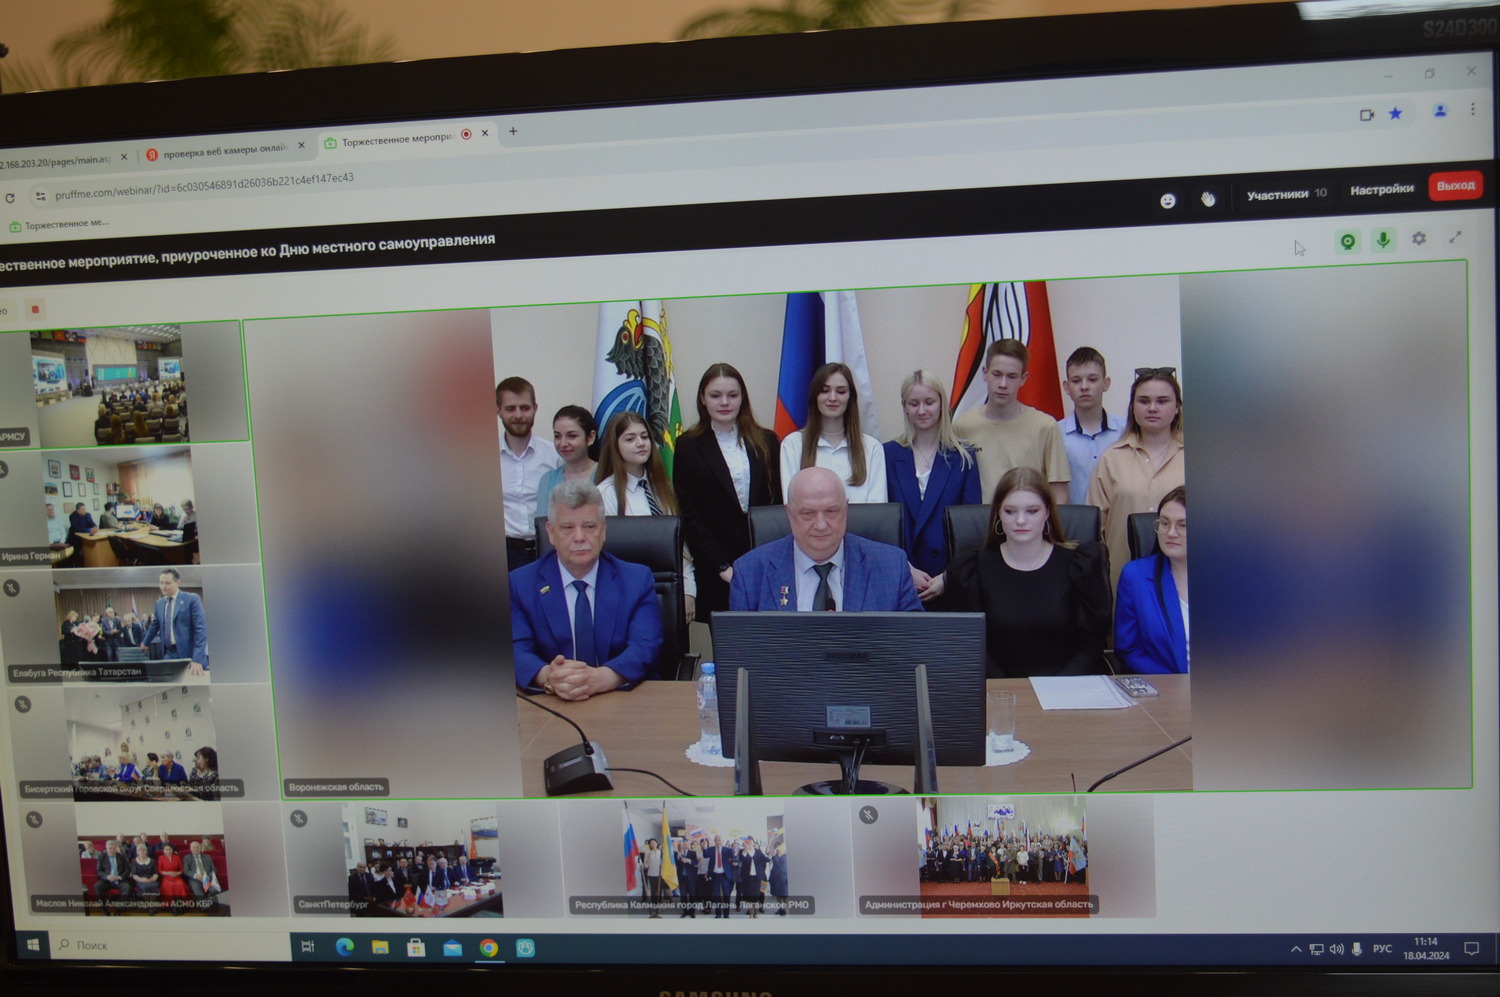The height and width of the screenshot is (997, 1500).
Task: Click the camera permission icon in address bar
Action: point(1367,115)
